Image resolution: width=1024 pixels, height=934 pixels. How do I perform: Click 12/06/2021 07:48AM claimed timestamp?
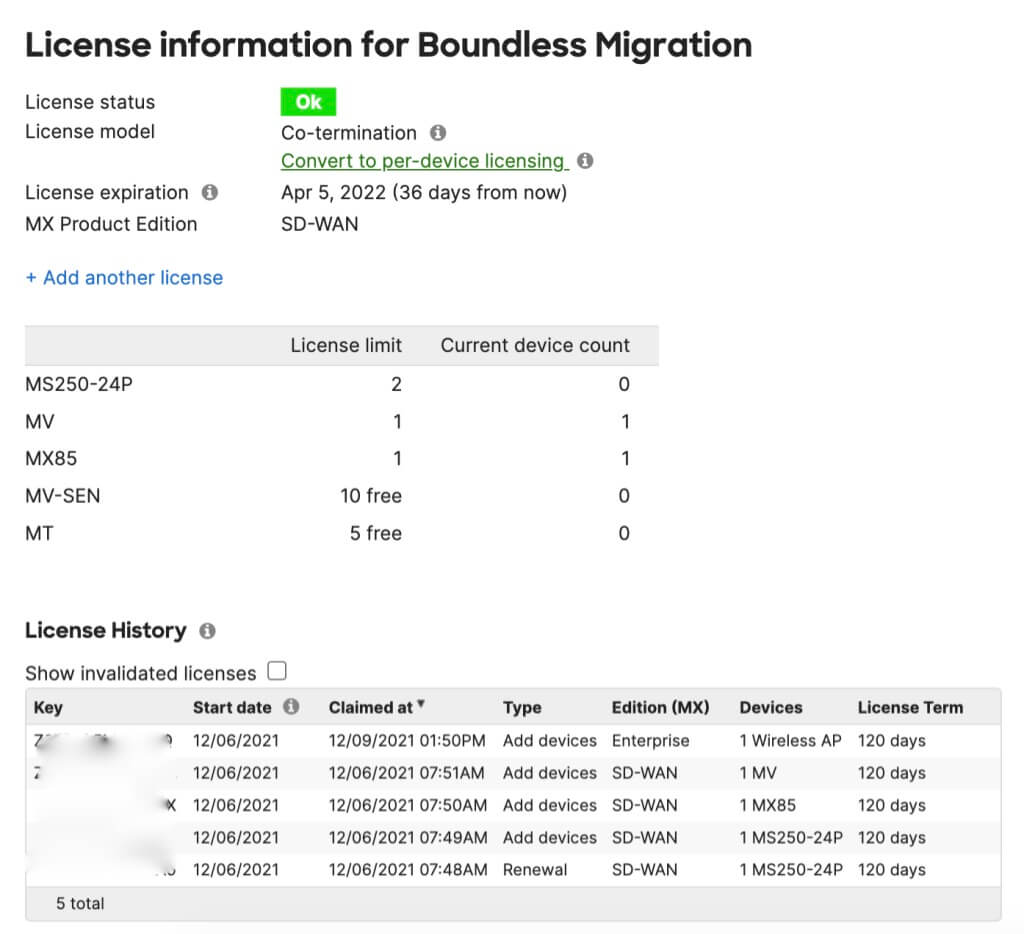pyautogui.click(x=408, y=869)
